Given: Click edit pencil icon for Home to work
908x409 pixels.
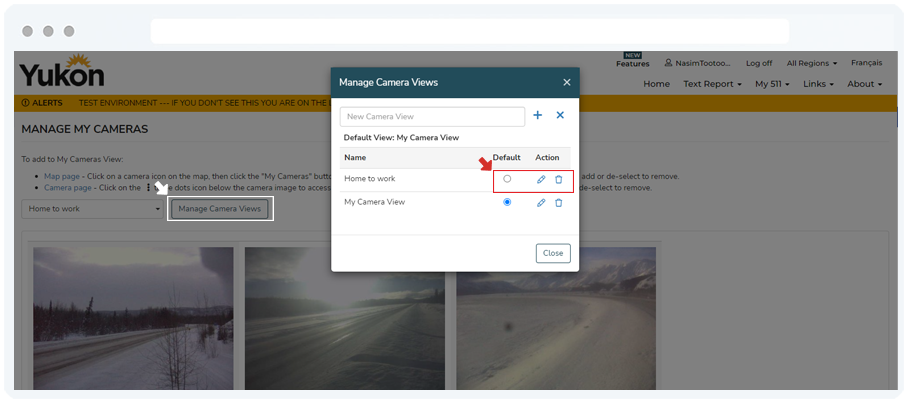Looking at the screenshot, I should pyautogui.click(x=541, y=179).
